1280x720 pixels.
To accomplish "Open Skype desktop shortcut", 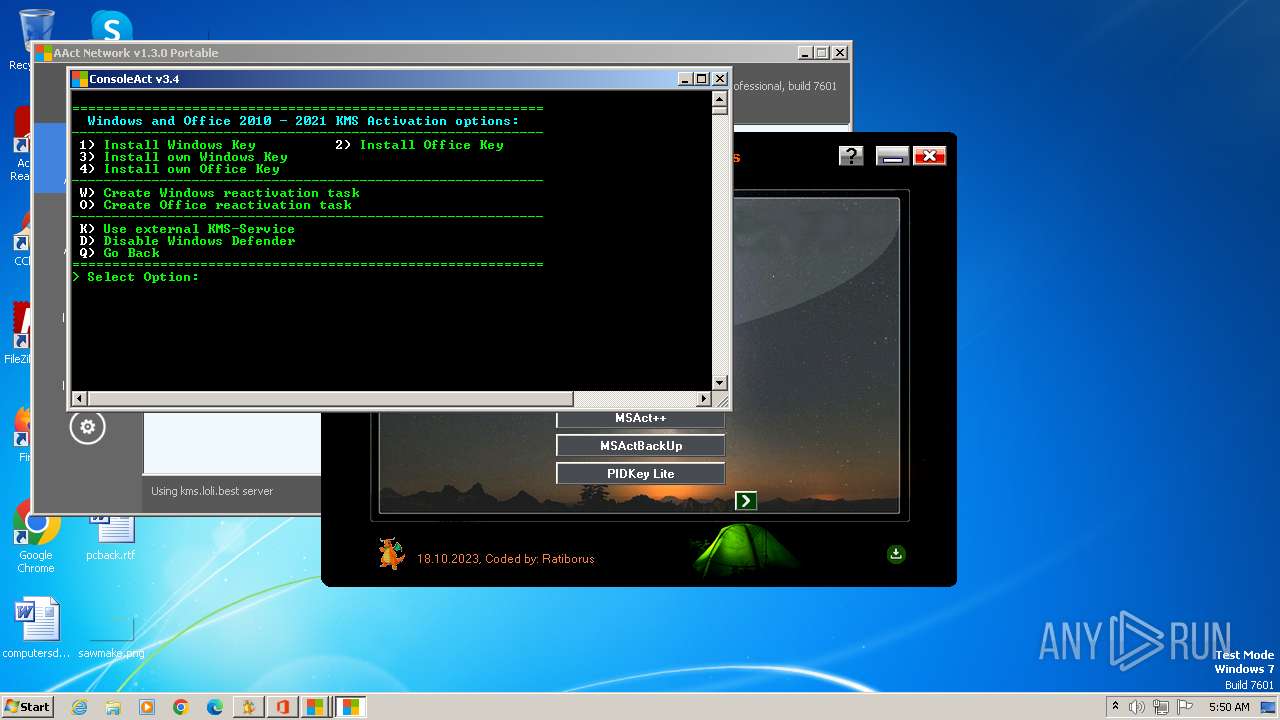I will tap(111, 26).
